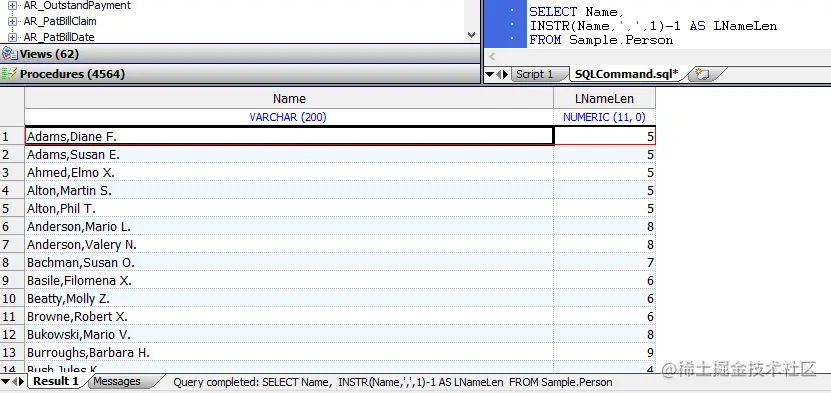Click the Views section icon
Viewport: 831px width, 393px height.
[9, 54]
